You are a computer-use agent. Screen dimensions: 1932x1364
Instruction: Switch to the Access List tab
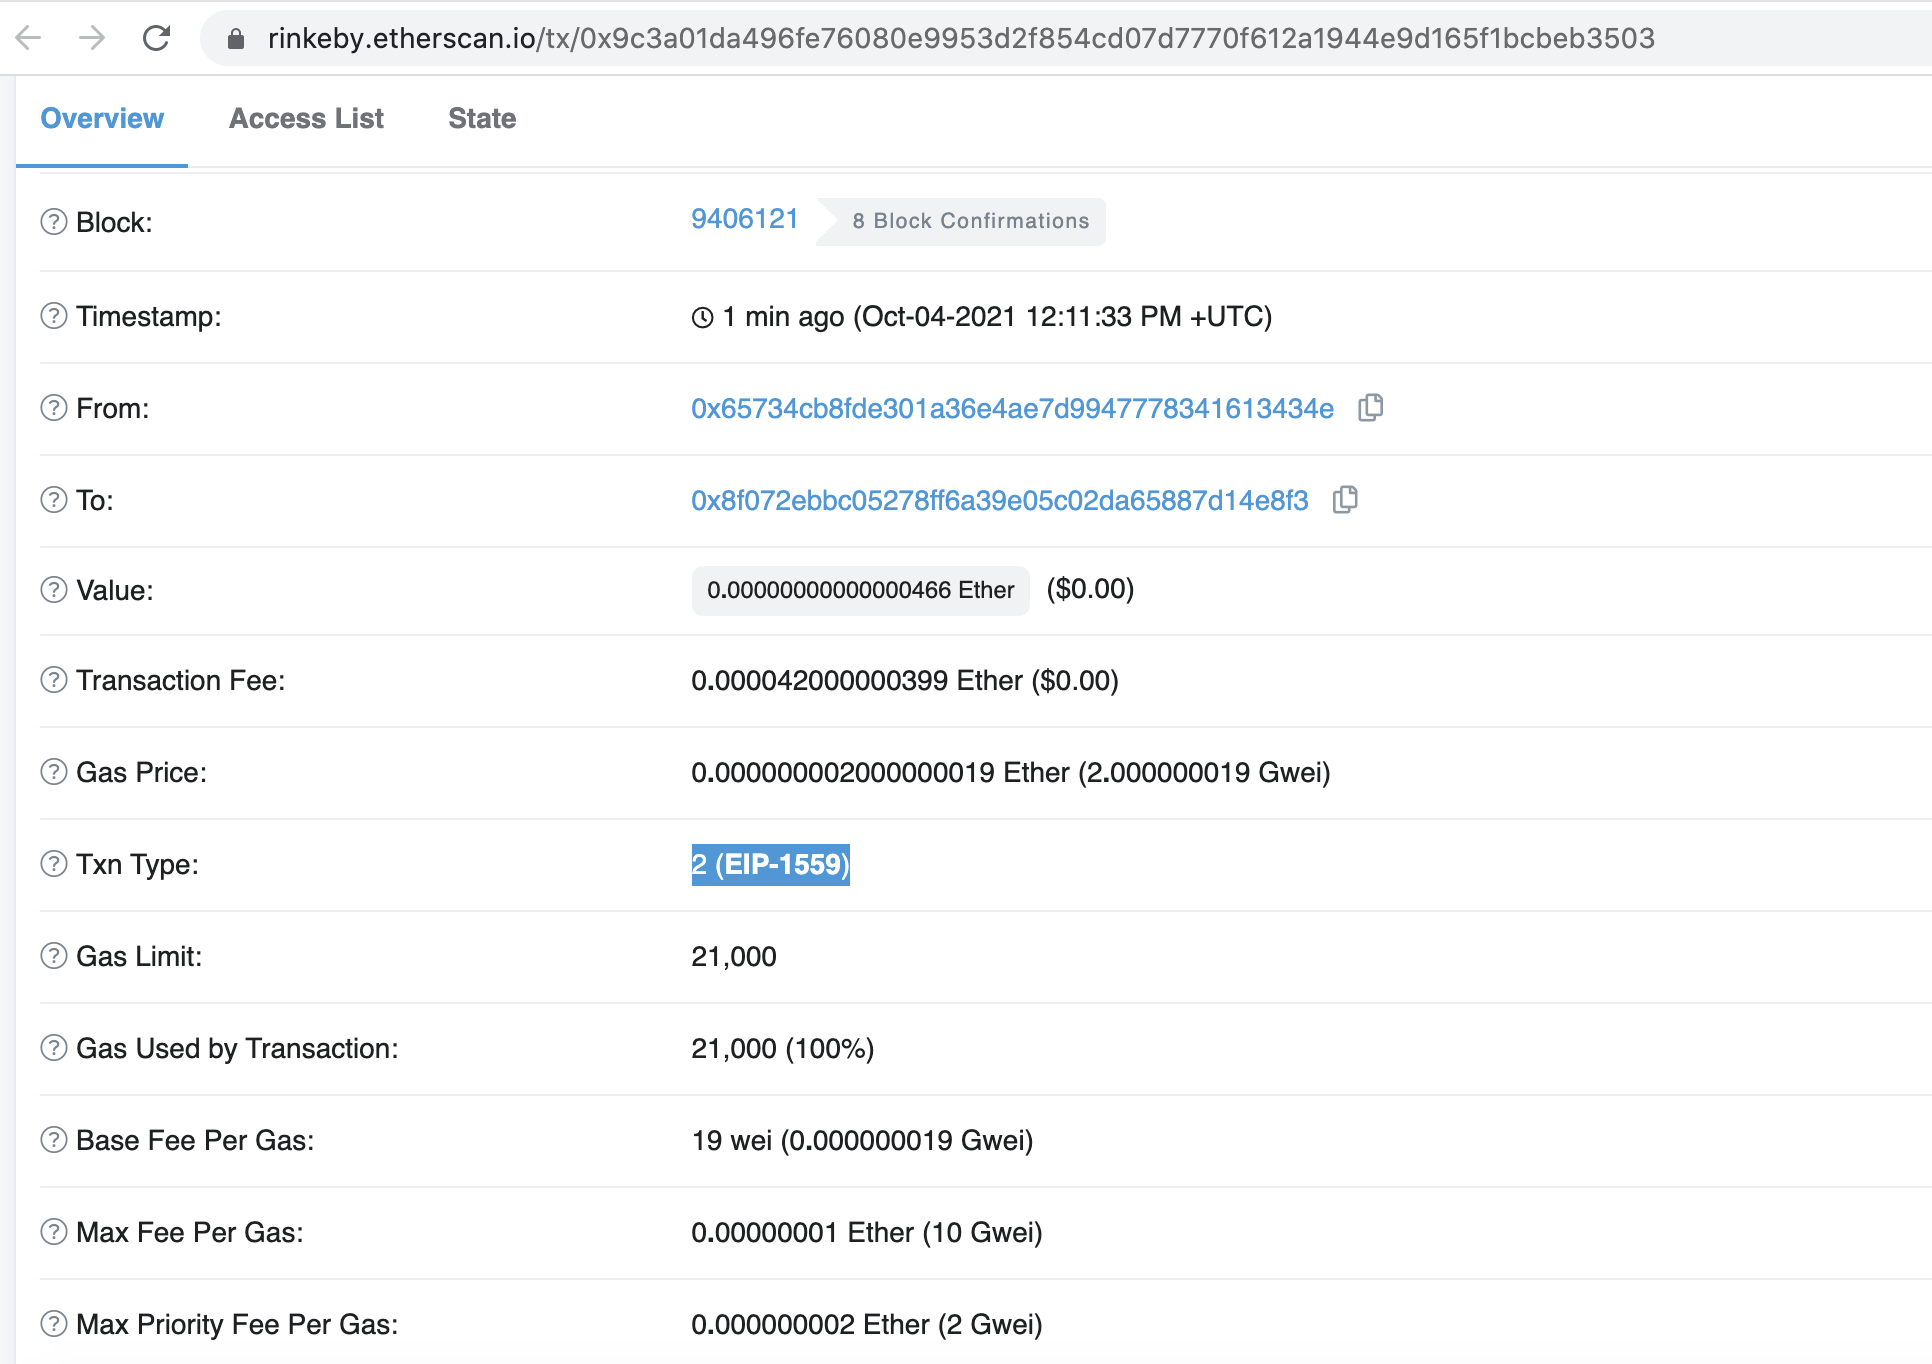click(x=306, y=119)
